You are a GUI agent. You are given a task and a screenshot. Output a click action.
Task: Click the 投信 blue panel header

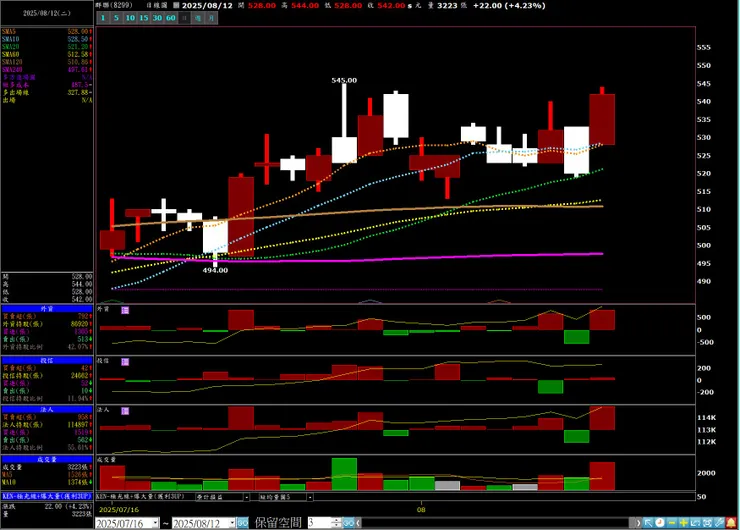47,361
